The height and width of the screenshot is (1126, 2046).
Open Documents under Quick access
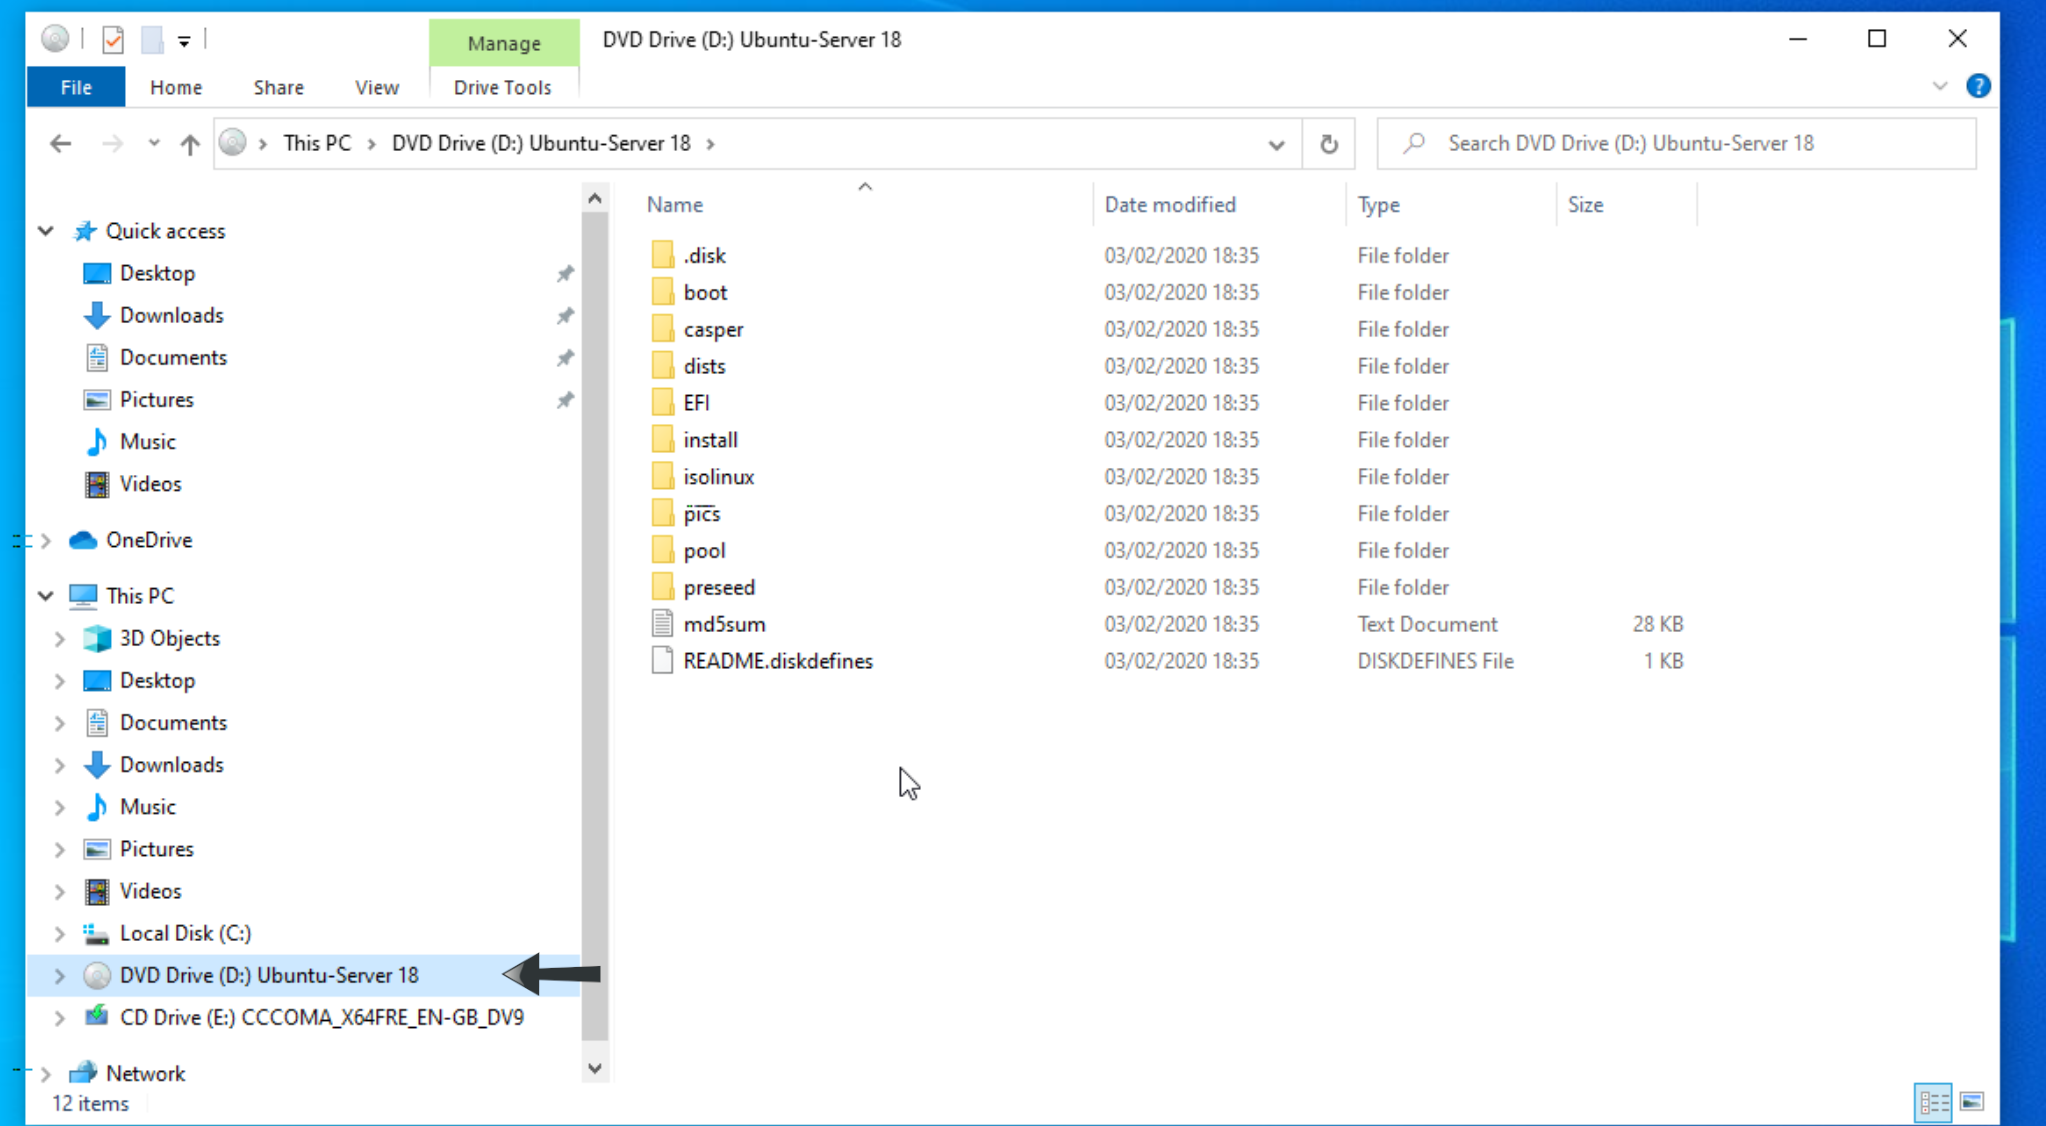[x=173, y=357]
